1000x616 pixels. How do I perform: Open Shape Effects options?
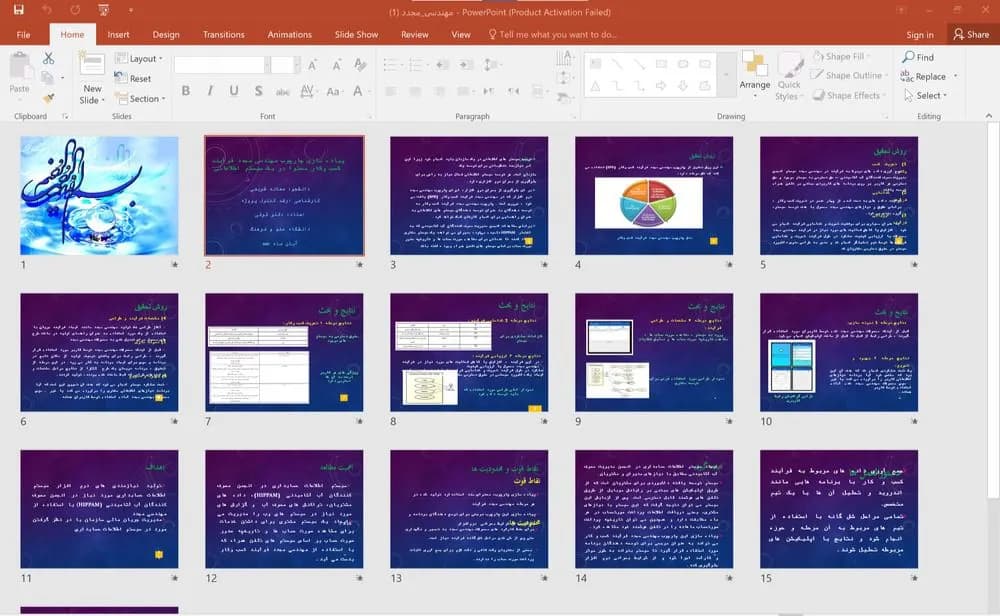(x=848, y=96)
